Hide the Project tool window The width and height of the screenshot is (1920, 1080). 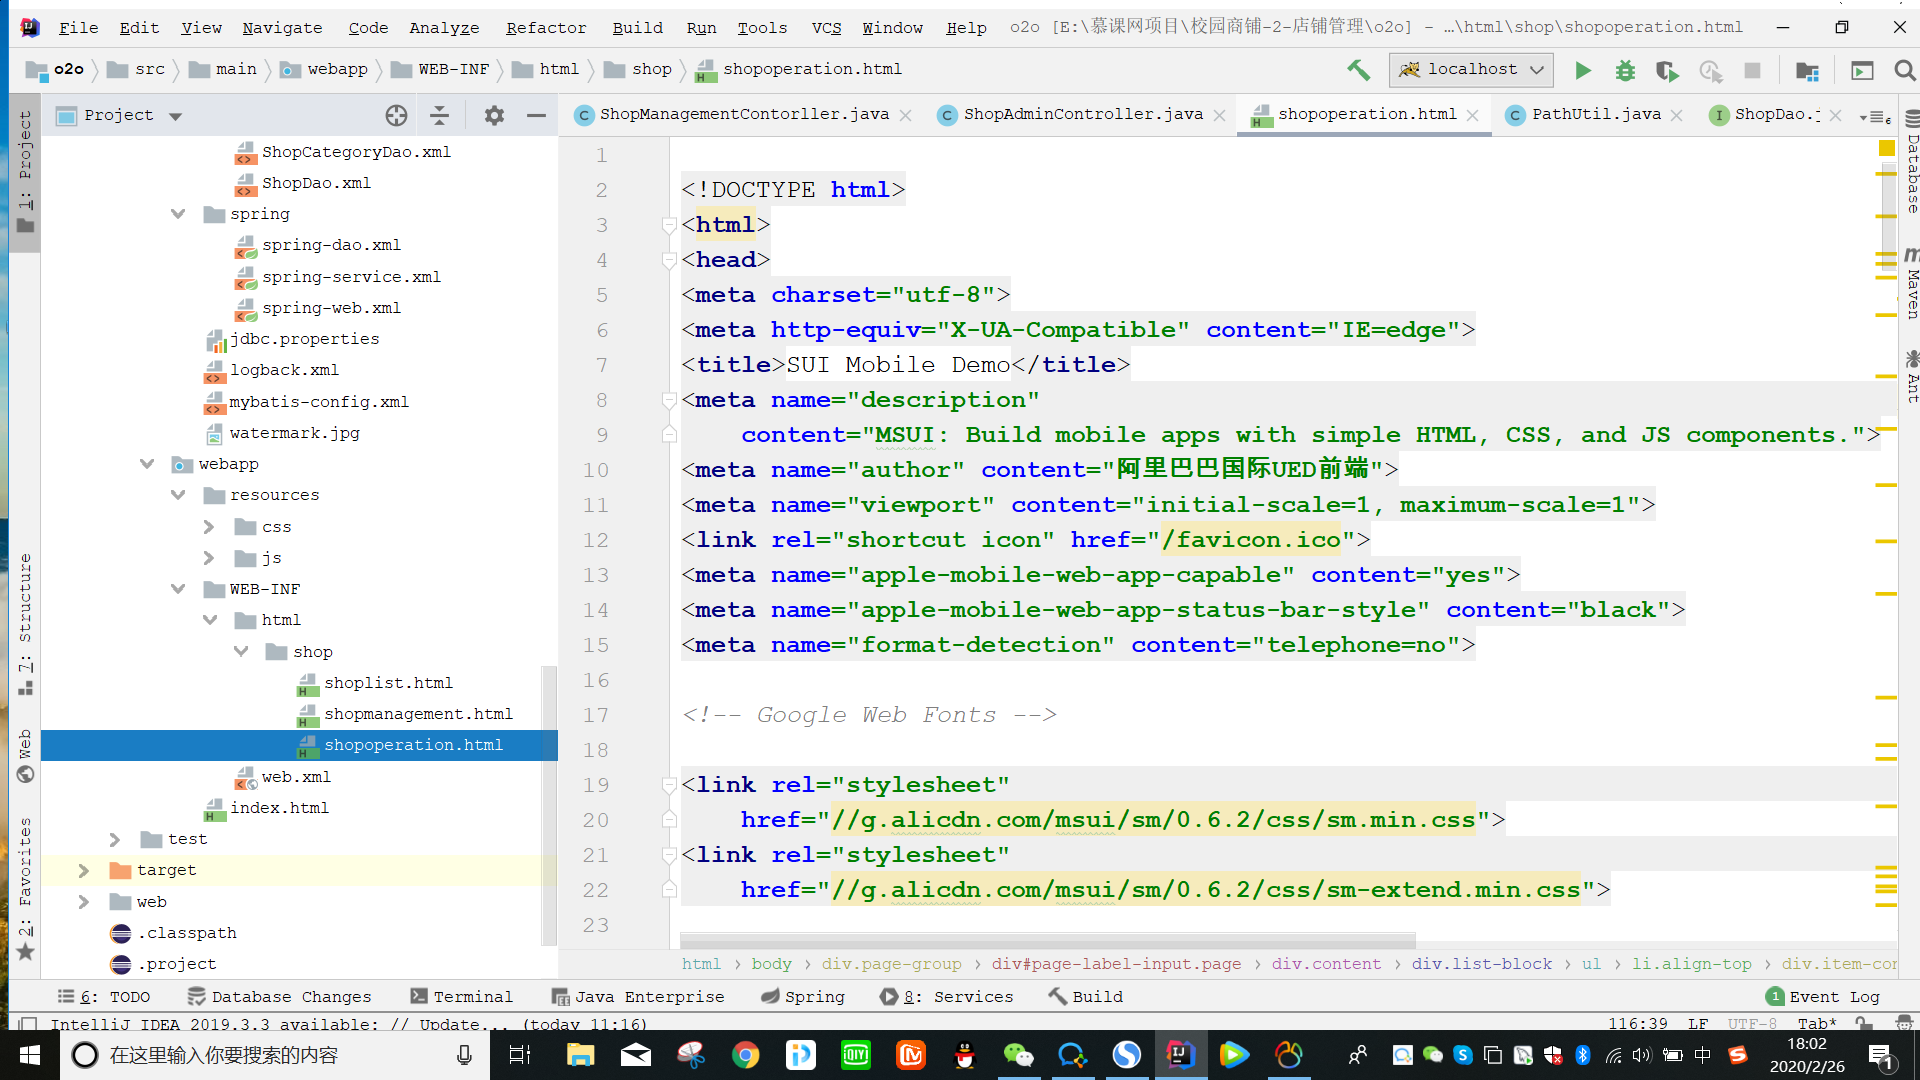[x=536, y=115]
